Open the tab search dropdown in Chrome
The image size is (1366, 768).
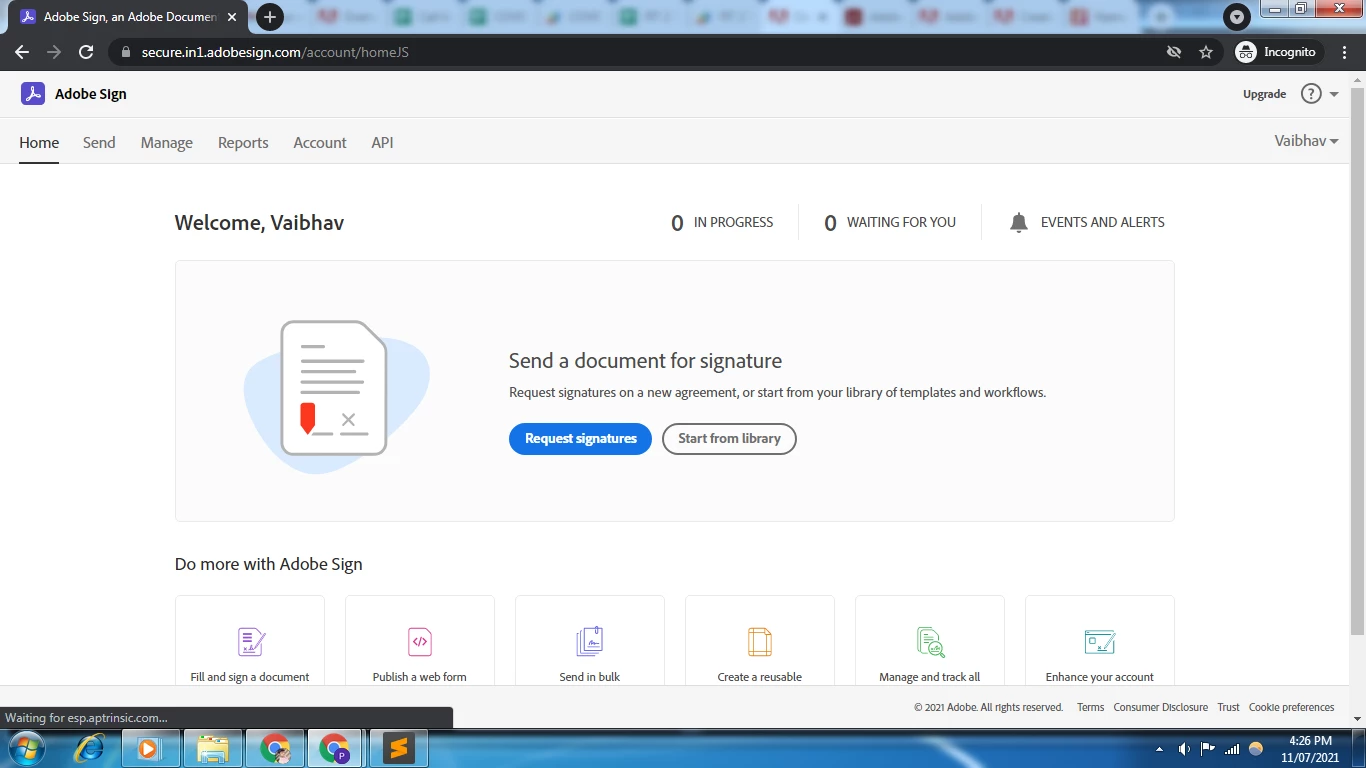click(1237, 17)
